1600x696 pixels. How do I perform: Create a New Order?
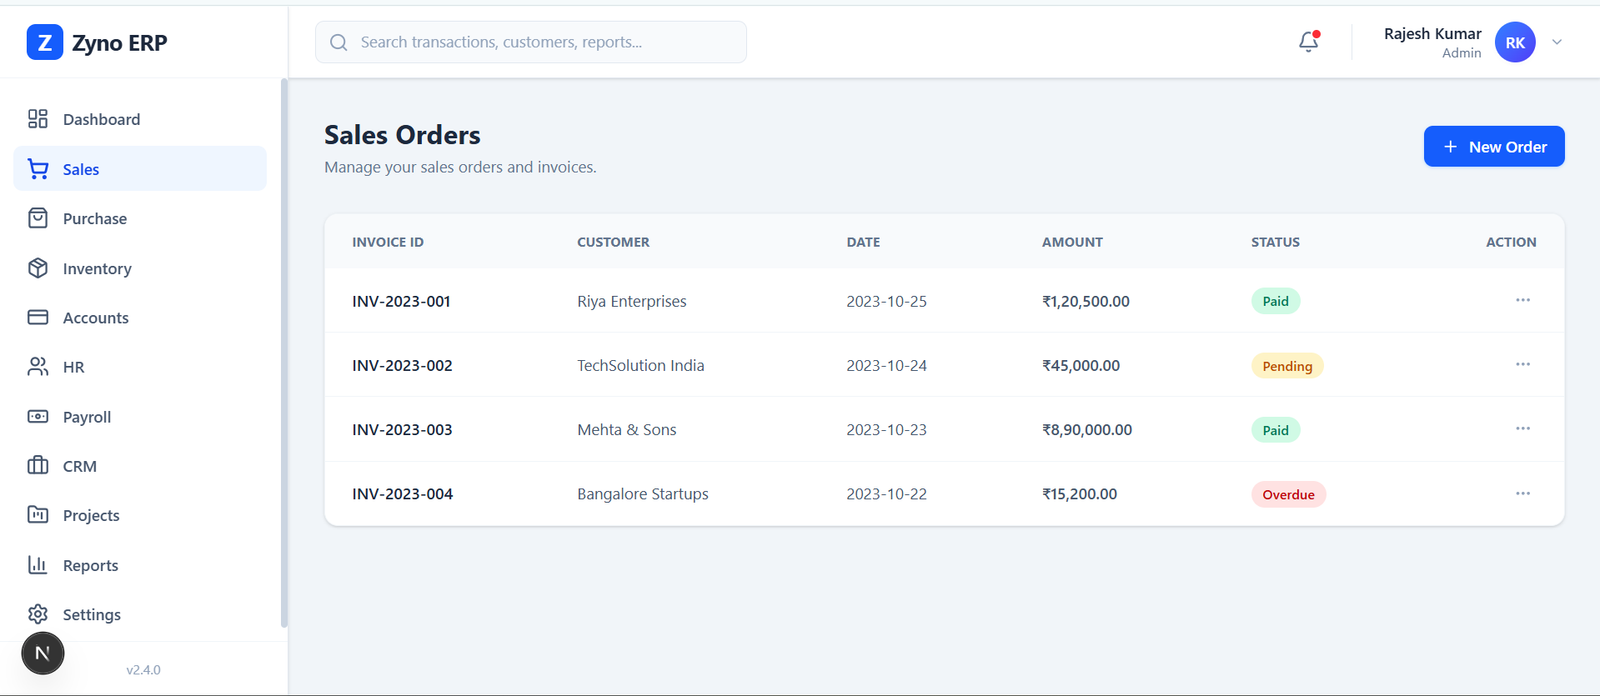(x=1494, y=147)
